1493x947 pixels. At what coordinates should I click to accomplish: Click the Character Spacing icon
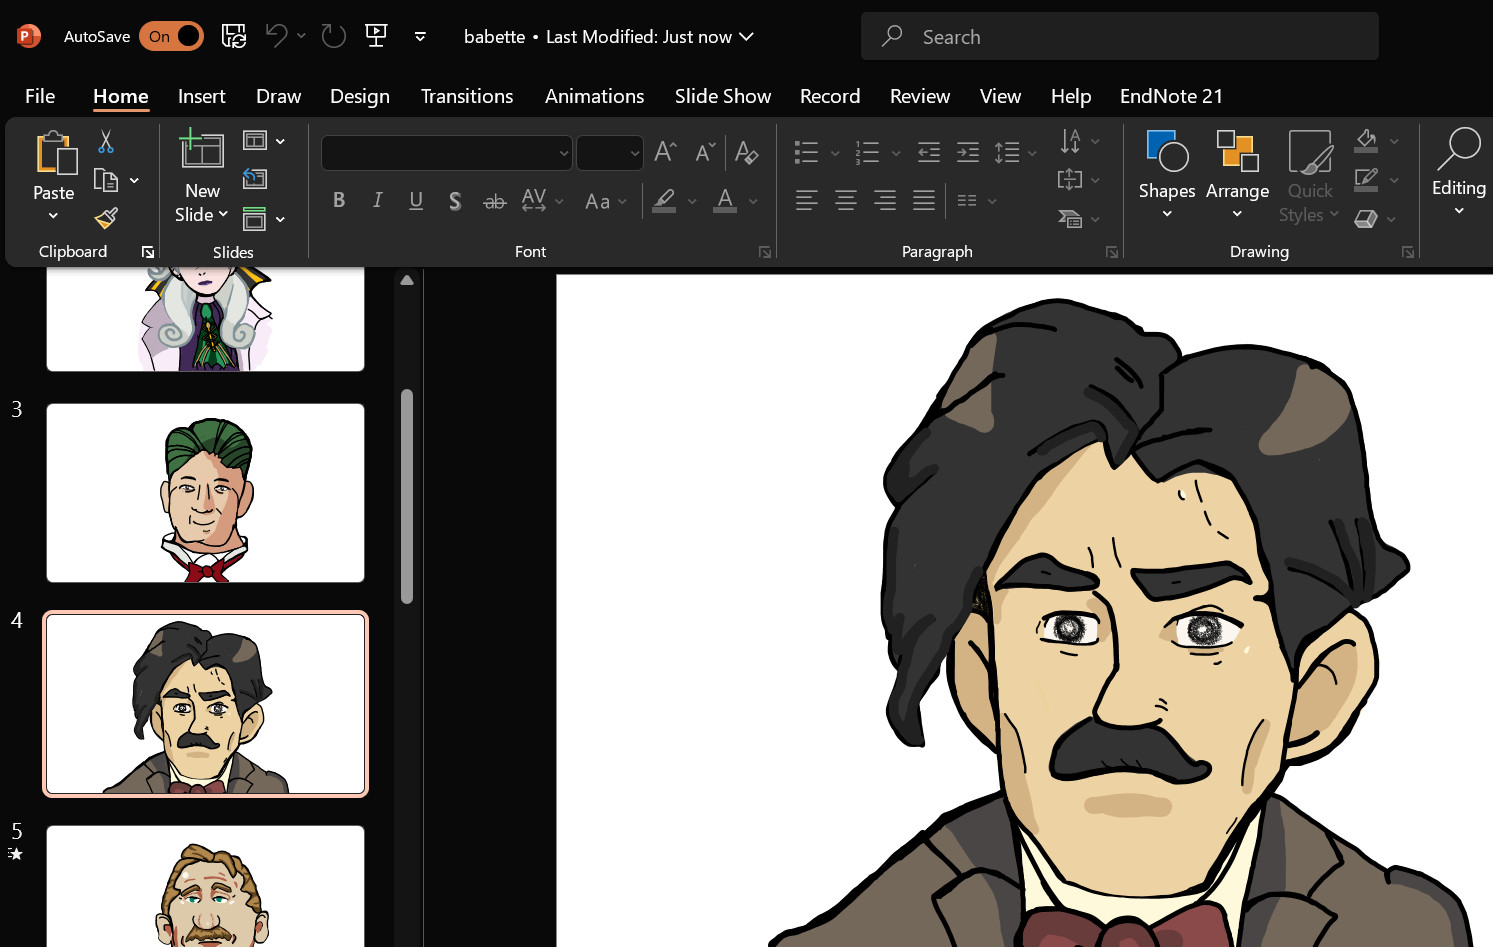(535, 201)
